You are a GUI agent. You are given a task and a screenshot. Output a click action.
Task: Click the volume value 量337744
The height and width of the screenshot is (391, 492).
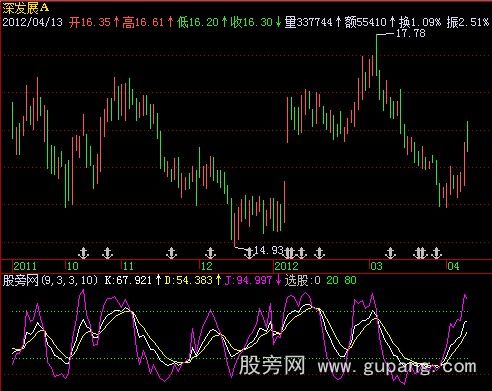pos(309,22)
